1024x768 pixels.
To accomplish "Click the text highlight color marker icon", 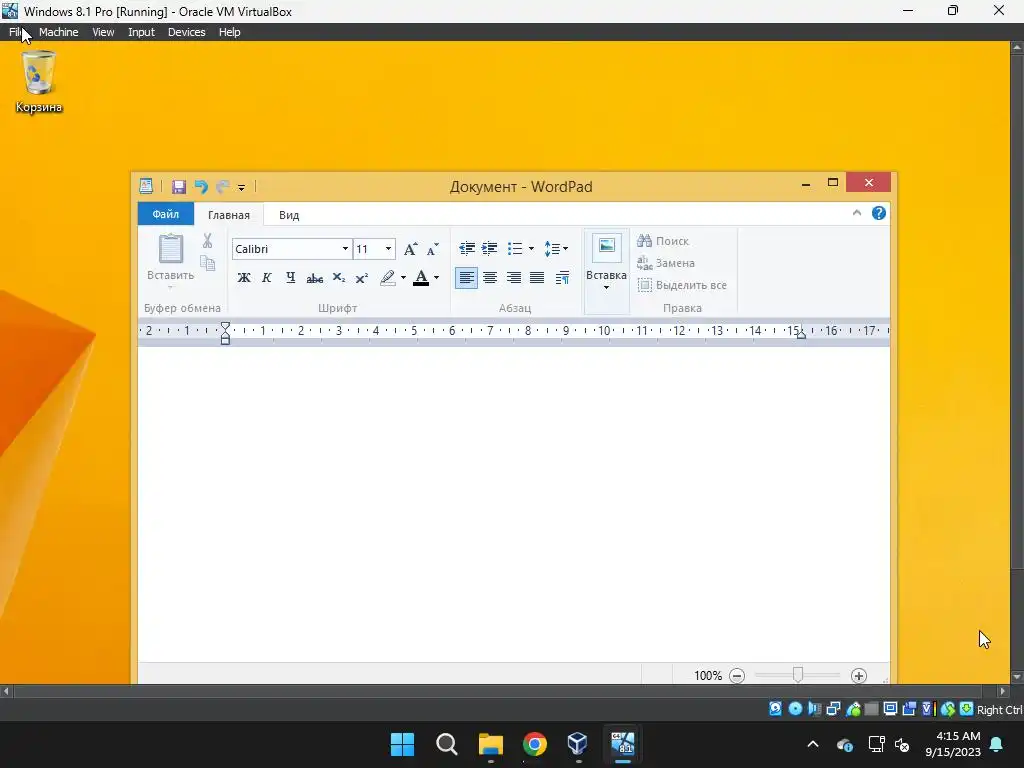I will click(388, 278).
